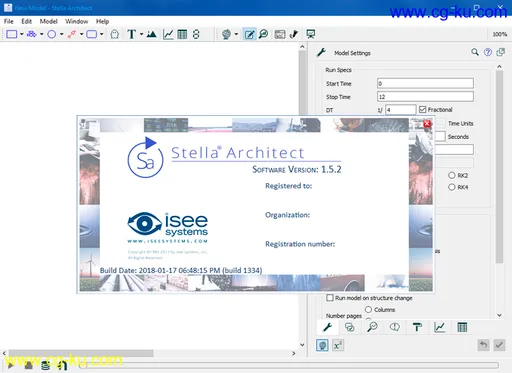Viewport: 512px width, 373px height.
Task: Open the Window menu
Action: pos(77,21)
